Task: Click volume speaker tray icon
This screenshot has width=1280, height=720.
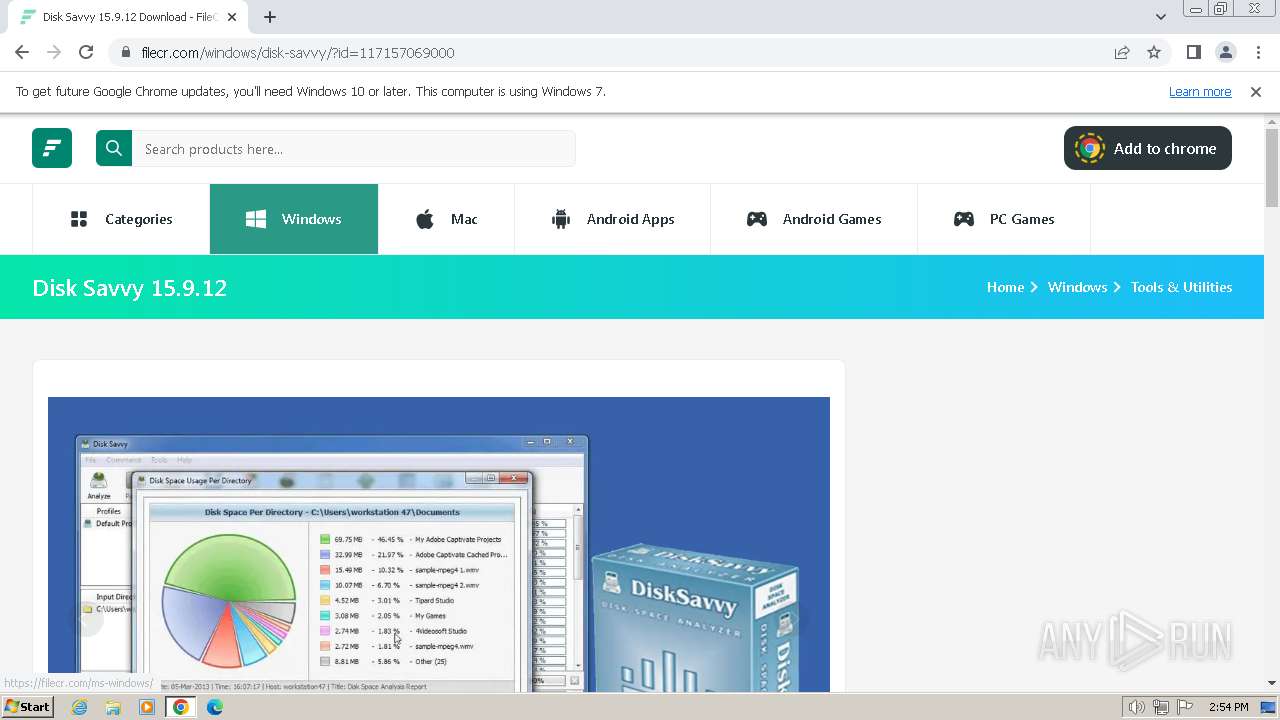Action: 1137,707
